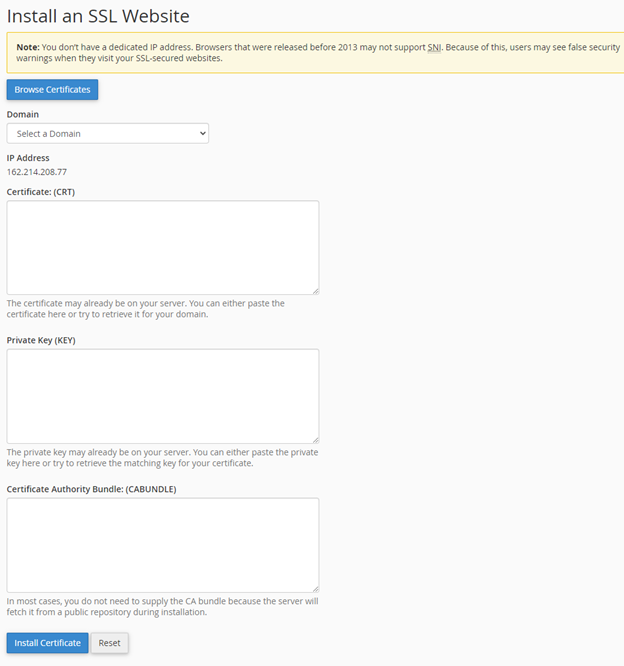Click the CA bundle help text above Install Certificate
Viewport: 624px width, 666px height.
point(162,606)
